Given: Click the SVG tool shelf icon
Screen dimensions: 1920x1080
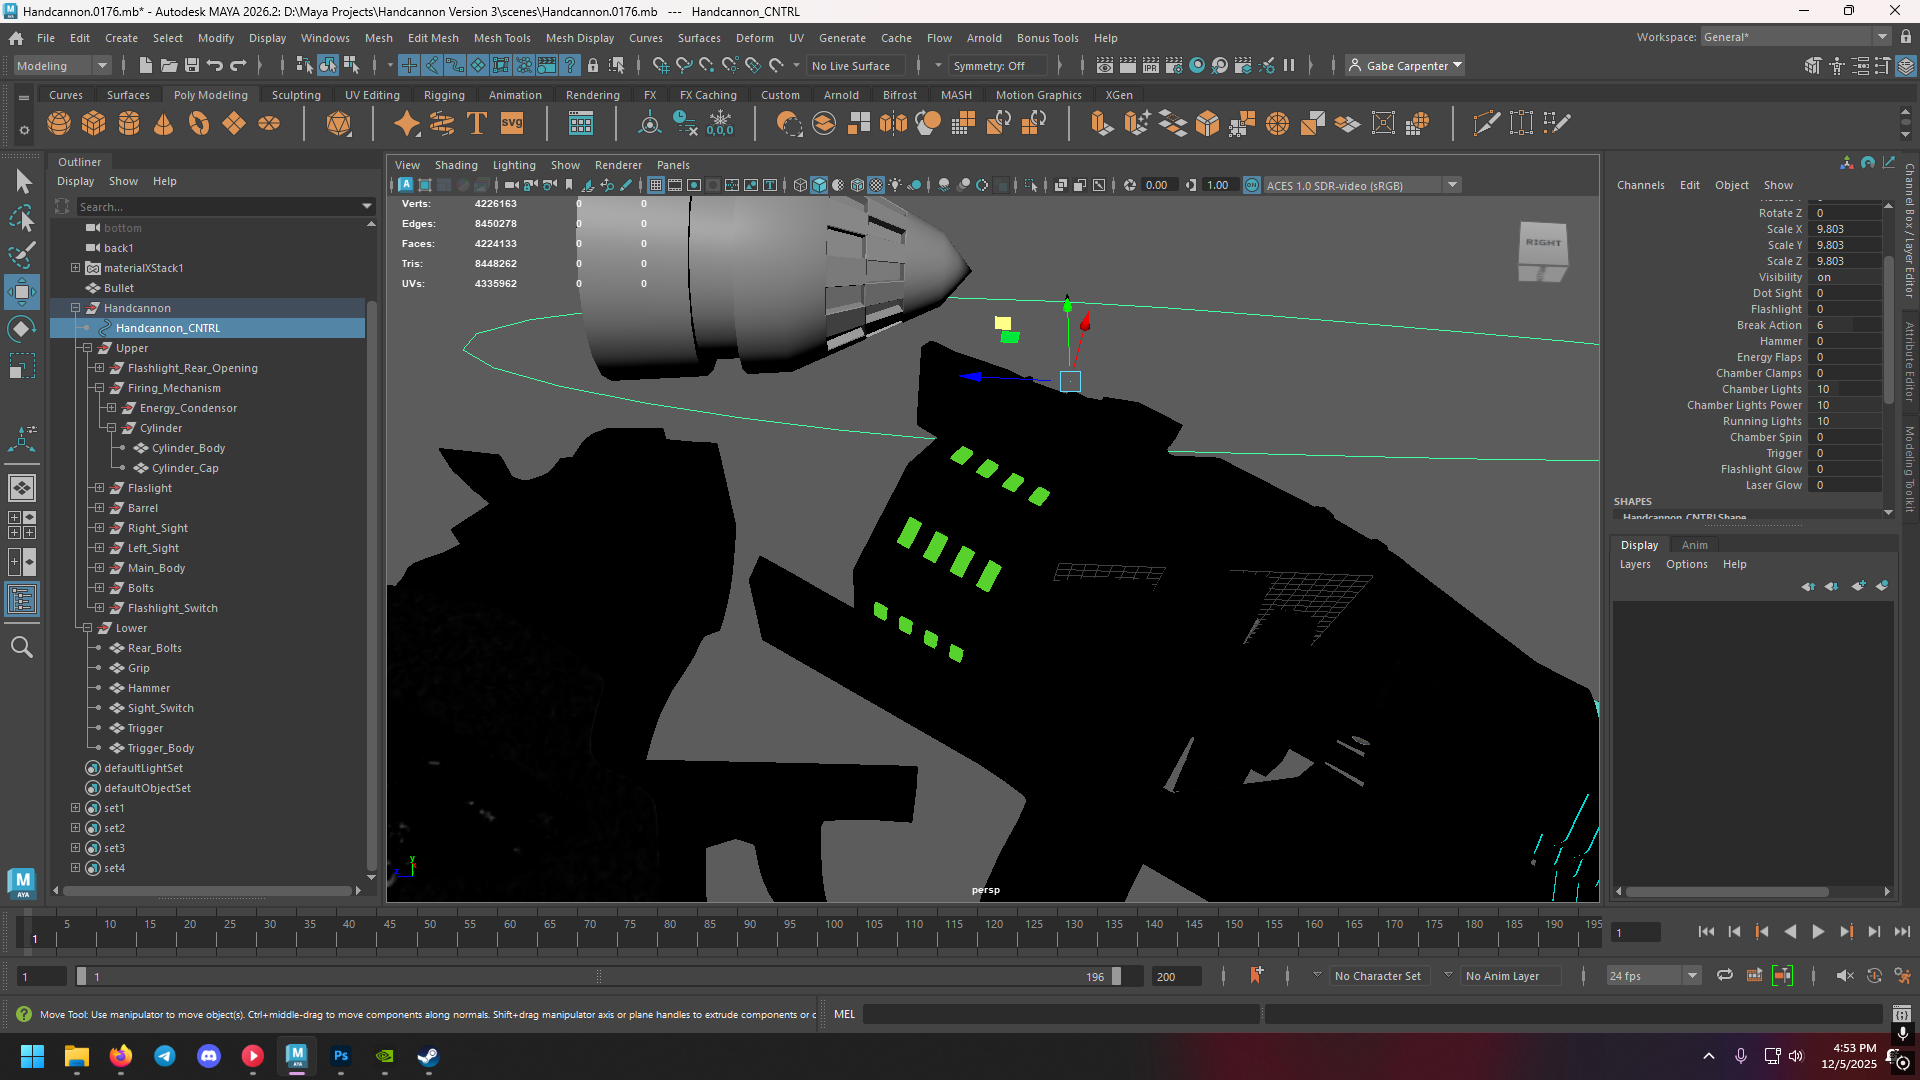Looking at the screenshot, I should [512, 124].
